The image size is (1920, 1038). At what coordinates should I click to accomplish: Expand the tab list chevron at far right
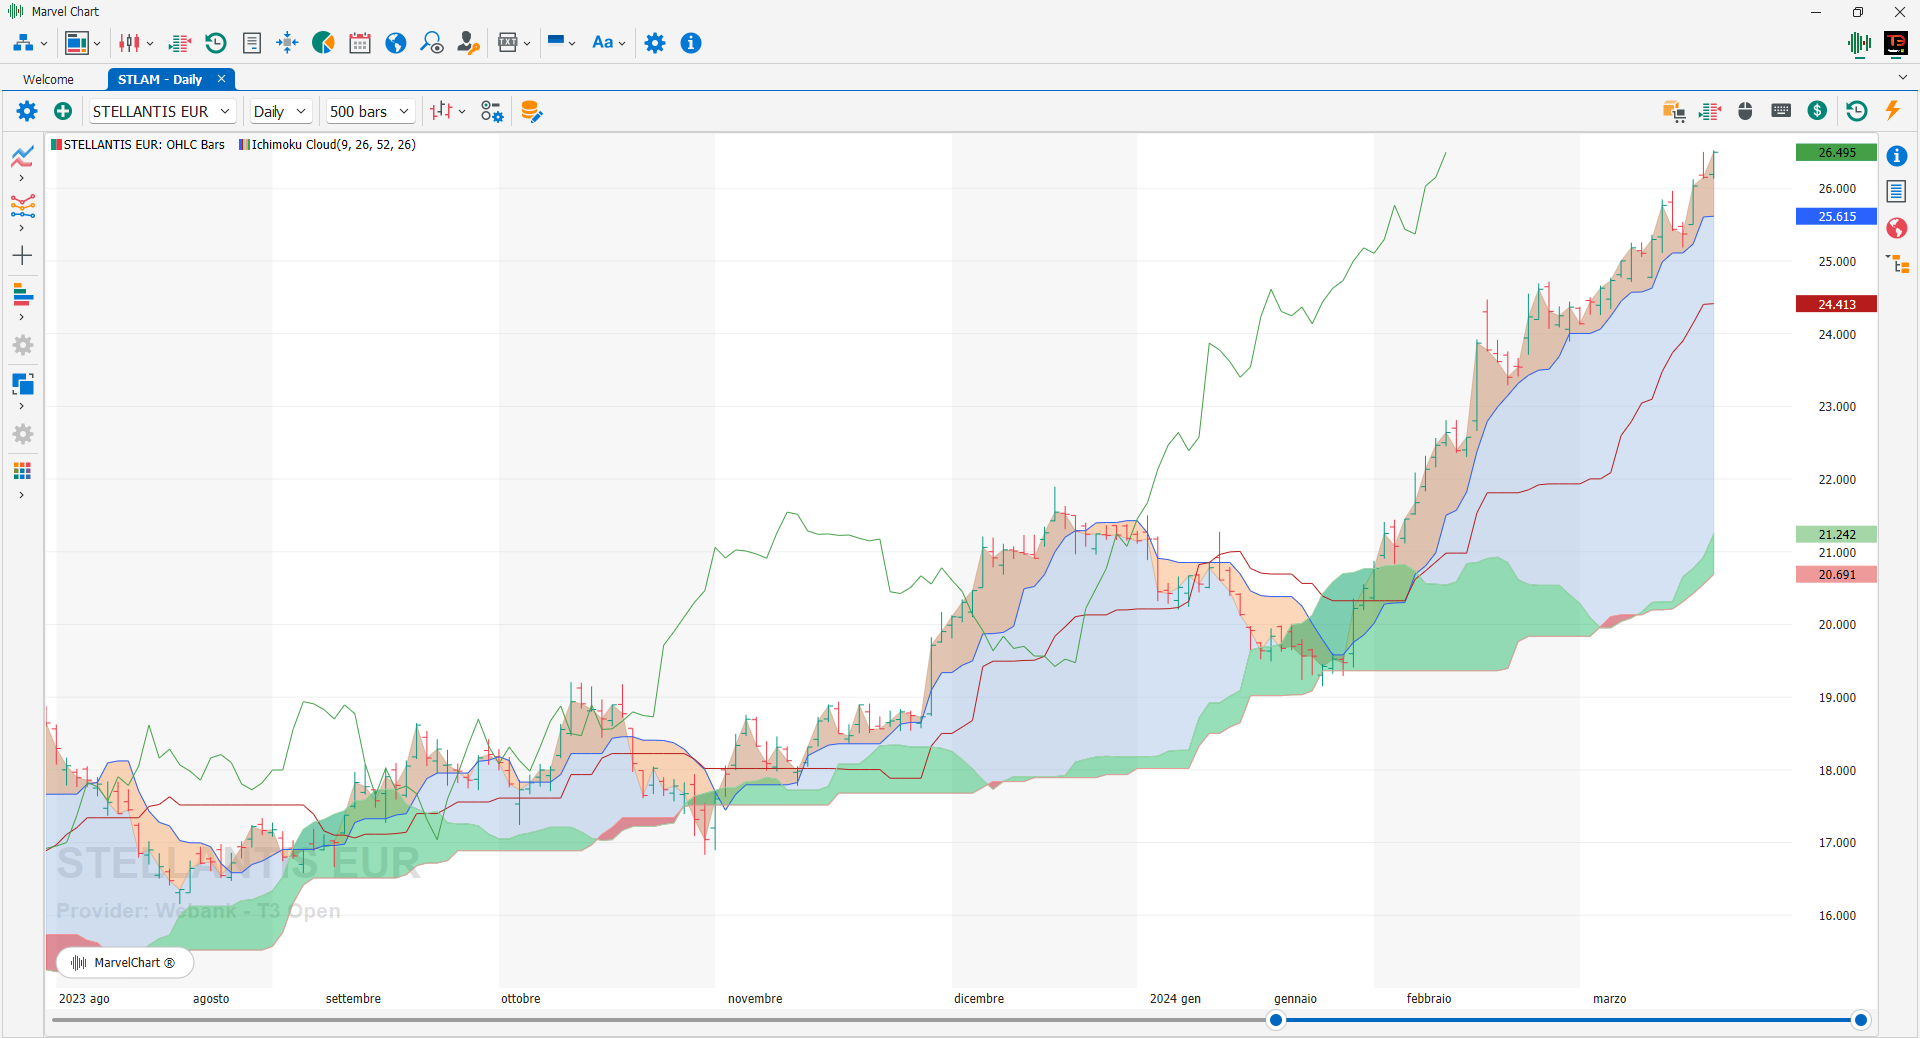pyautogui.click(x=1902, y=77)
